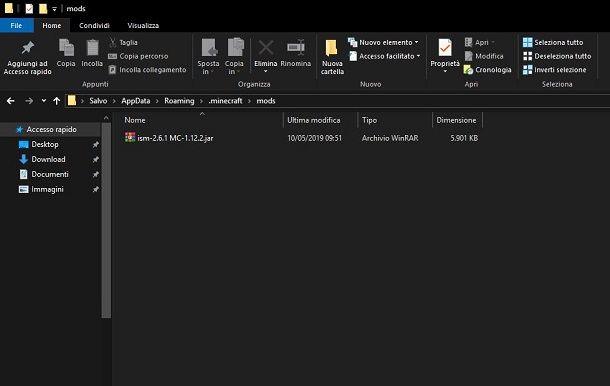The image size is (610, 386).
Task: Click the WinRAR icon of the jar file
Action: coord(130,137)
